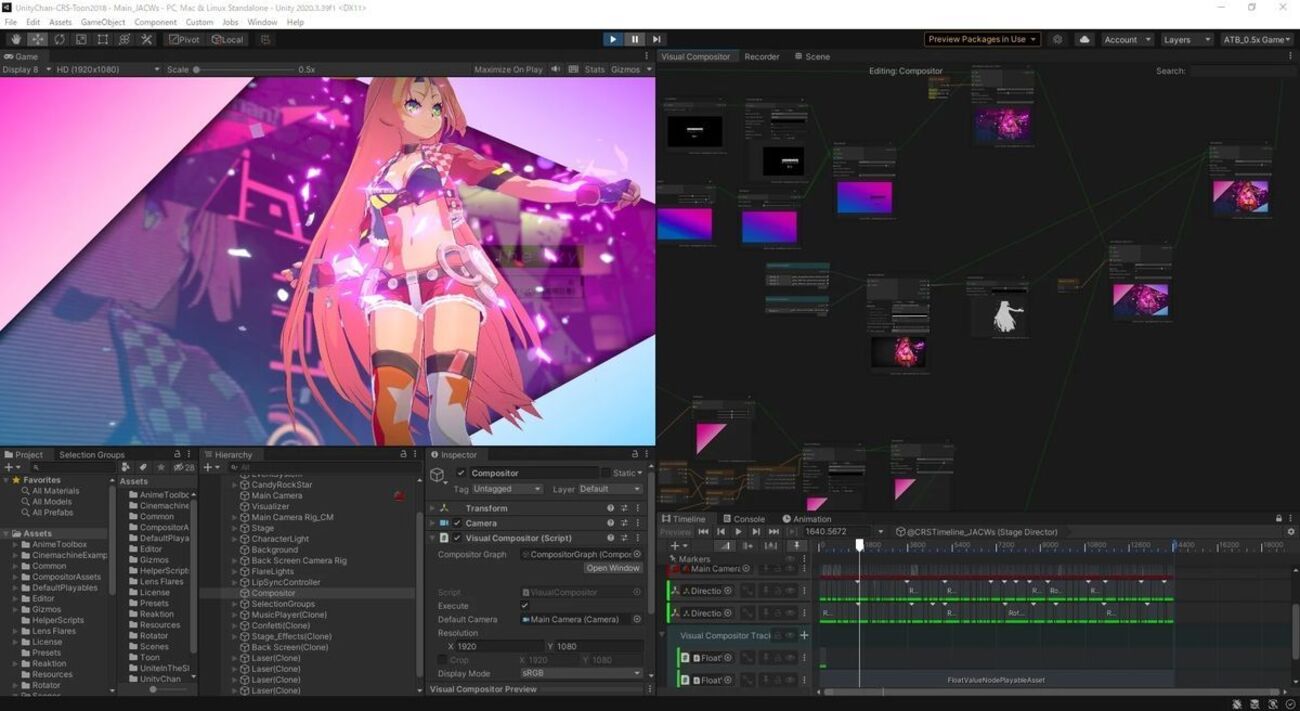Switch to the Scene tab
This screenshot has height=711, width=1300.
[x=811, y=57]
